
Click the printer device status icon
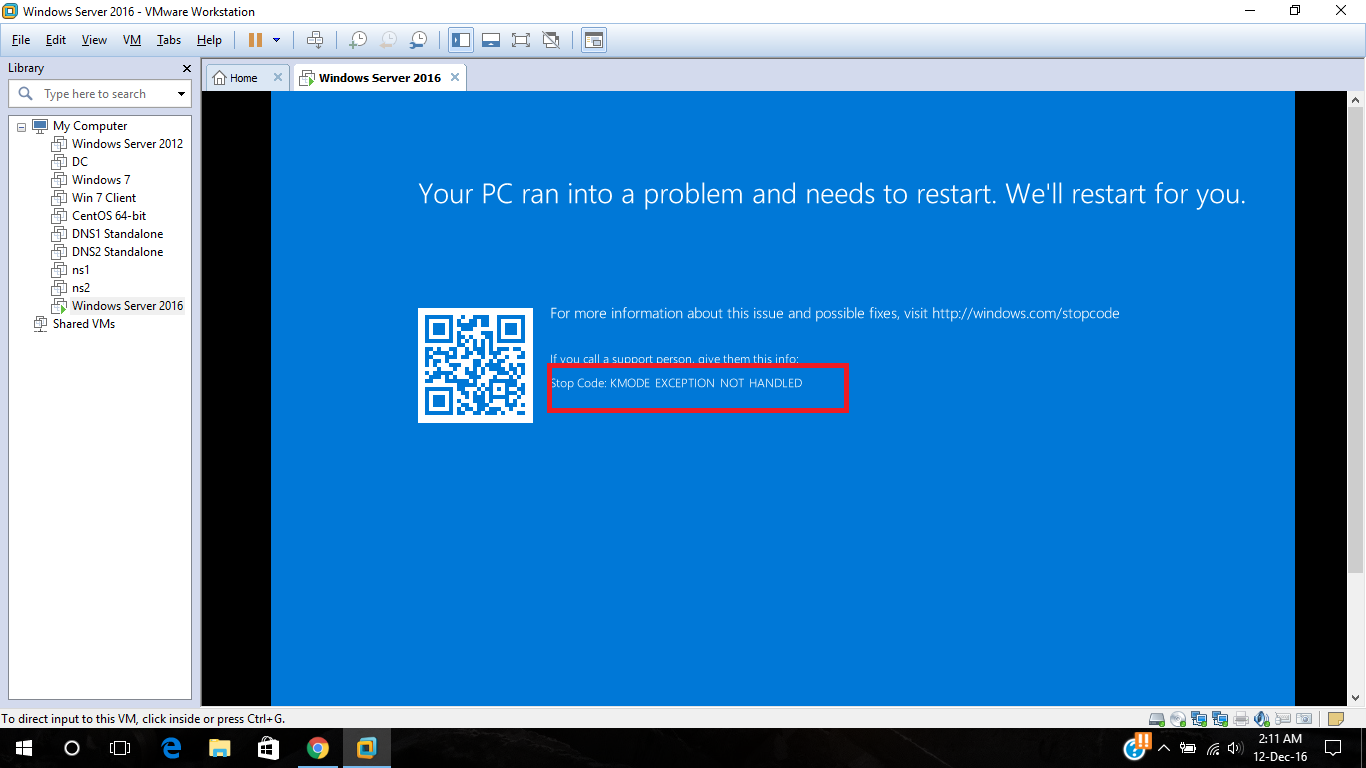(x=1241, y=718)
